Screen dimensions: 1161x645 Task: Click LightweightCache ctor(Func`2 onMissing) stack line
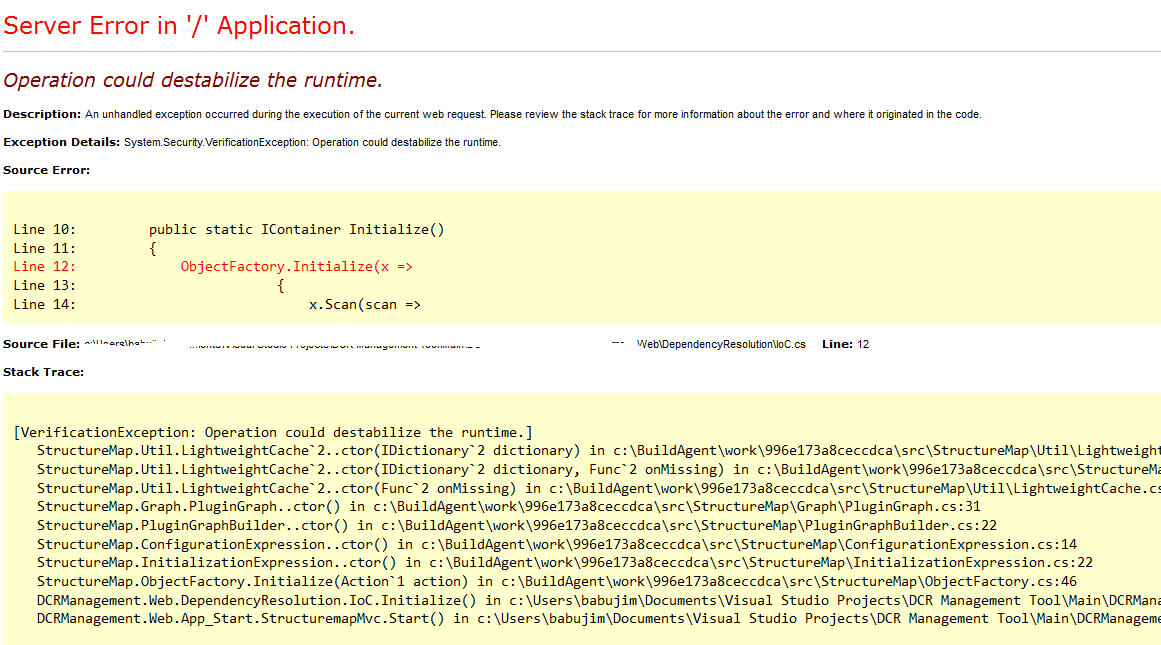pyautogui.click(x=598, y=489)
